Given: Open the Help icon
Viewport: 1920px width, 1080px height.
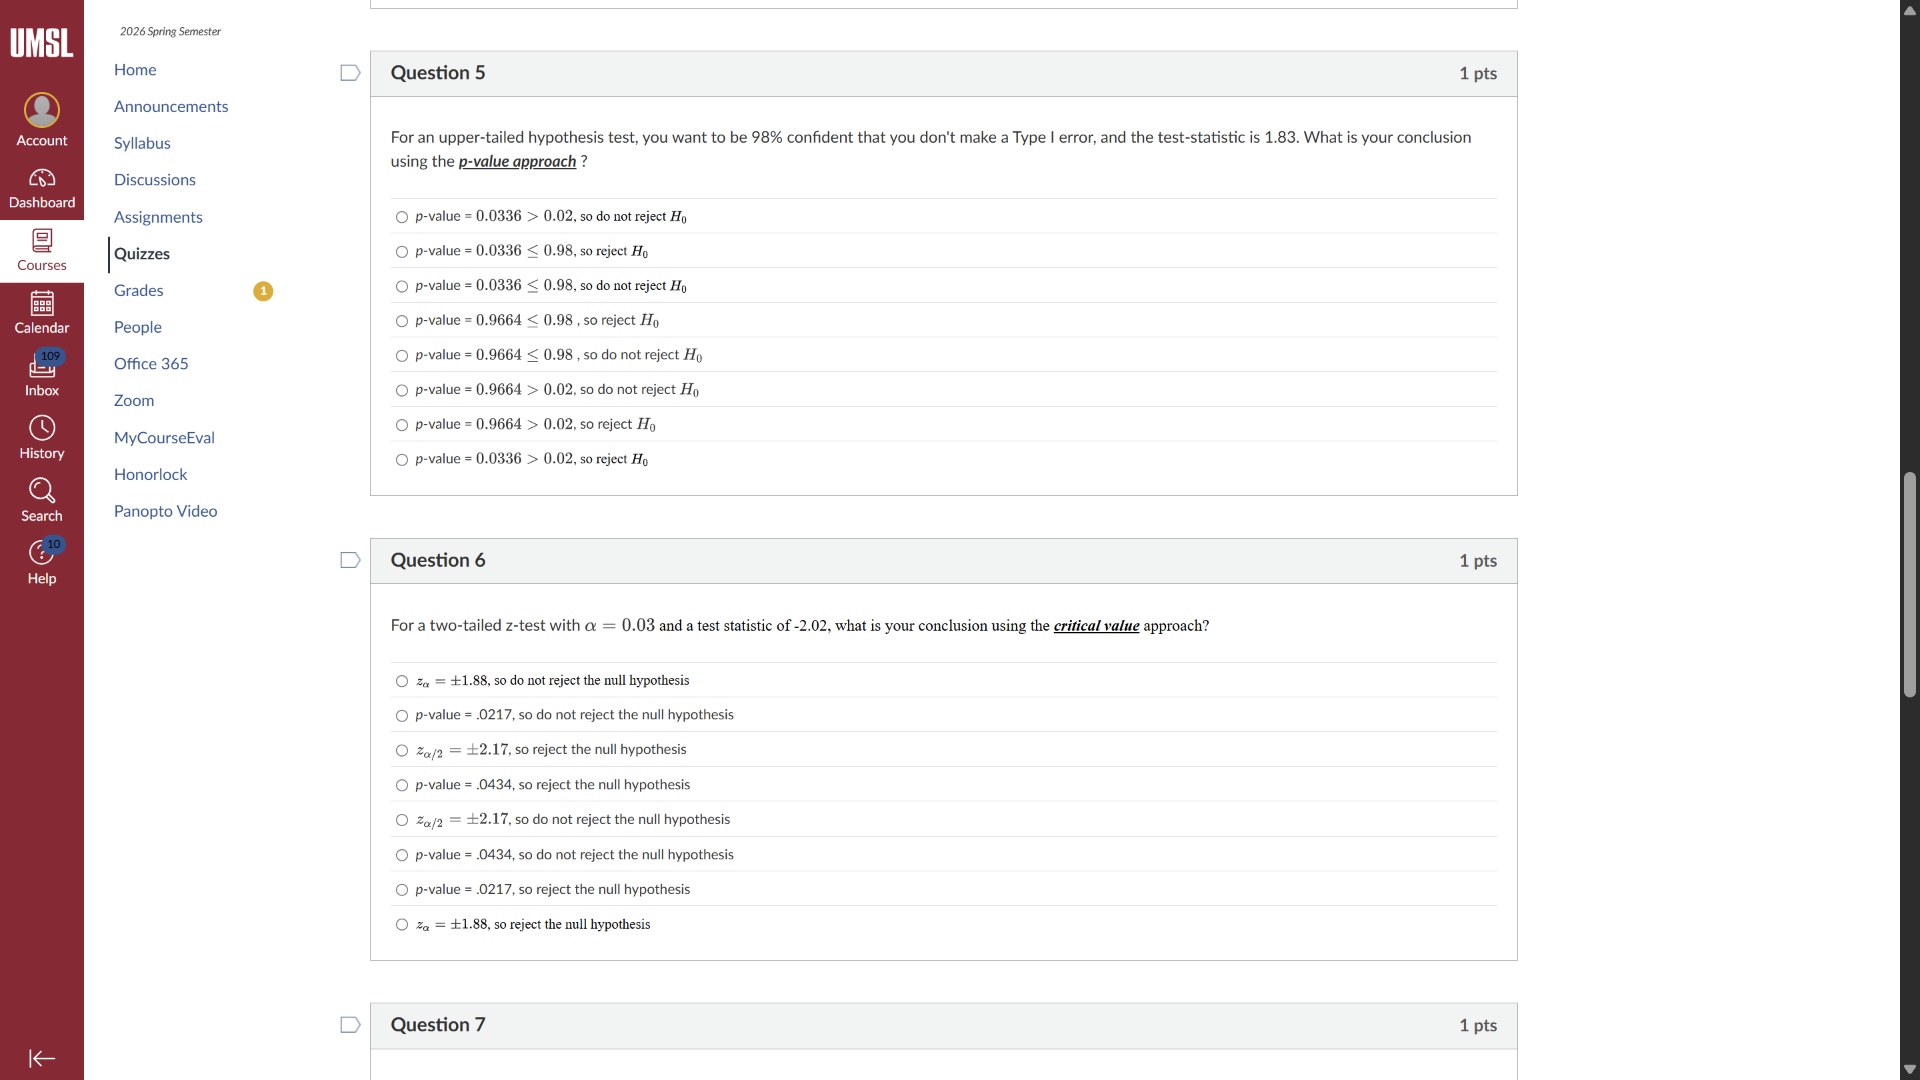Looking at the screenshot, I should (42, 553).
